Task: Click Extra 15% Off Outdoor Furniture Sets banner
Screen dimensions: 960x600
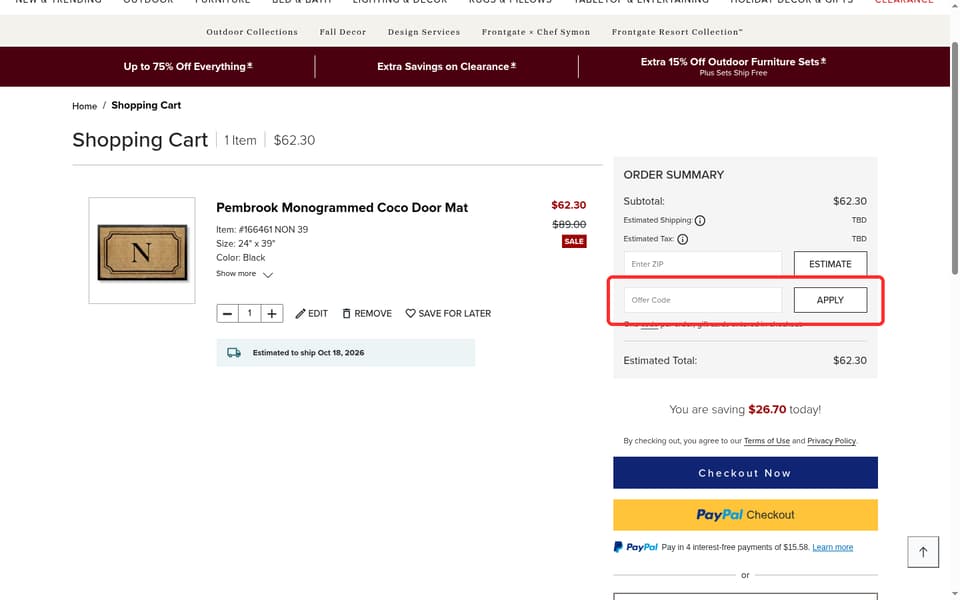Action: click(x=733, y=66)
